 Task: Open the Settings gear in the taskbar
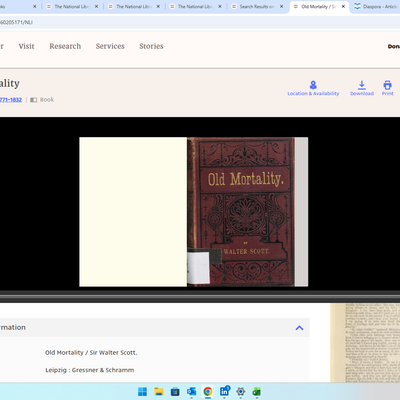tap(240, 392)
